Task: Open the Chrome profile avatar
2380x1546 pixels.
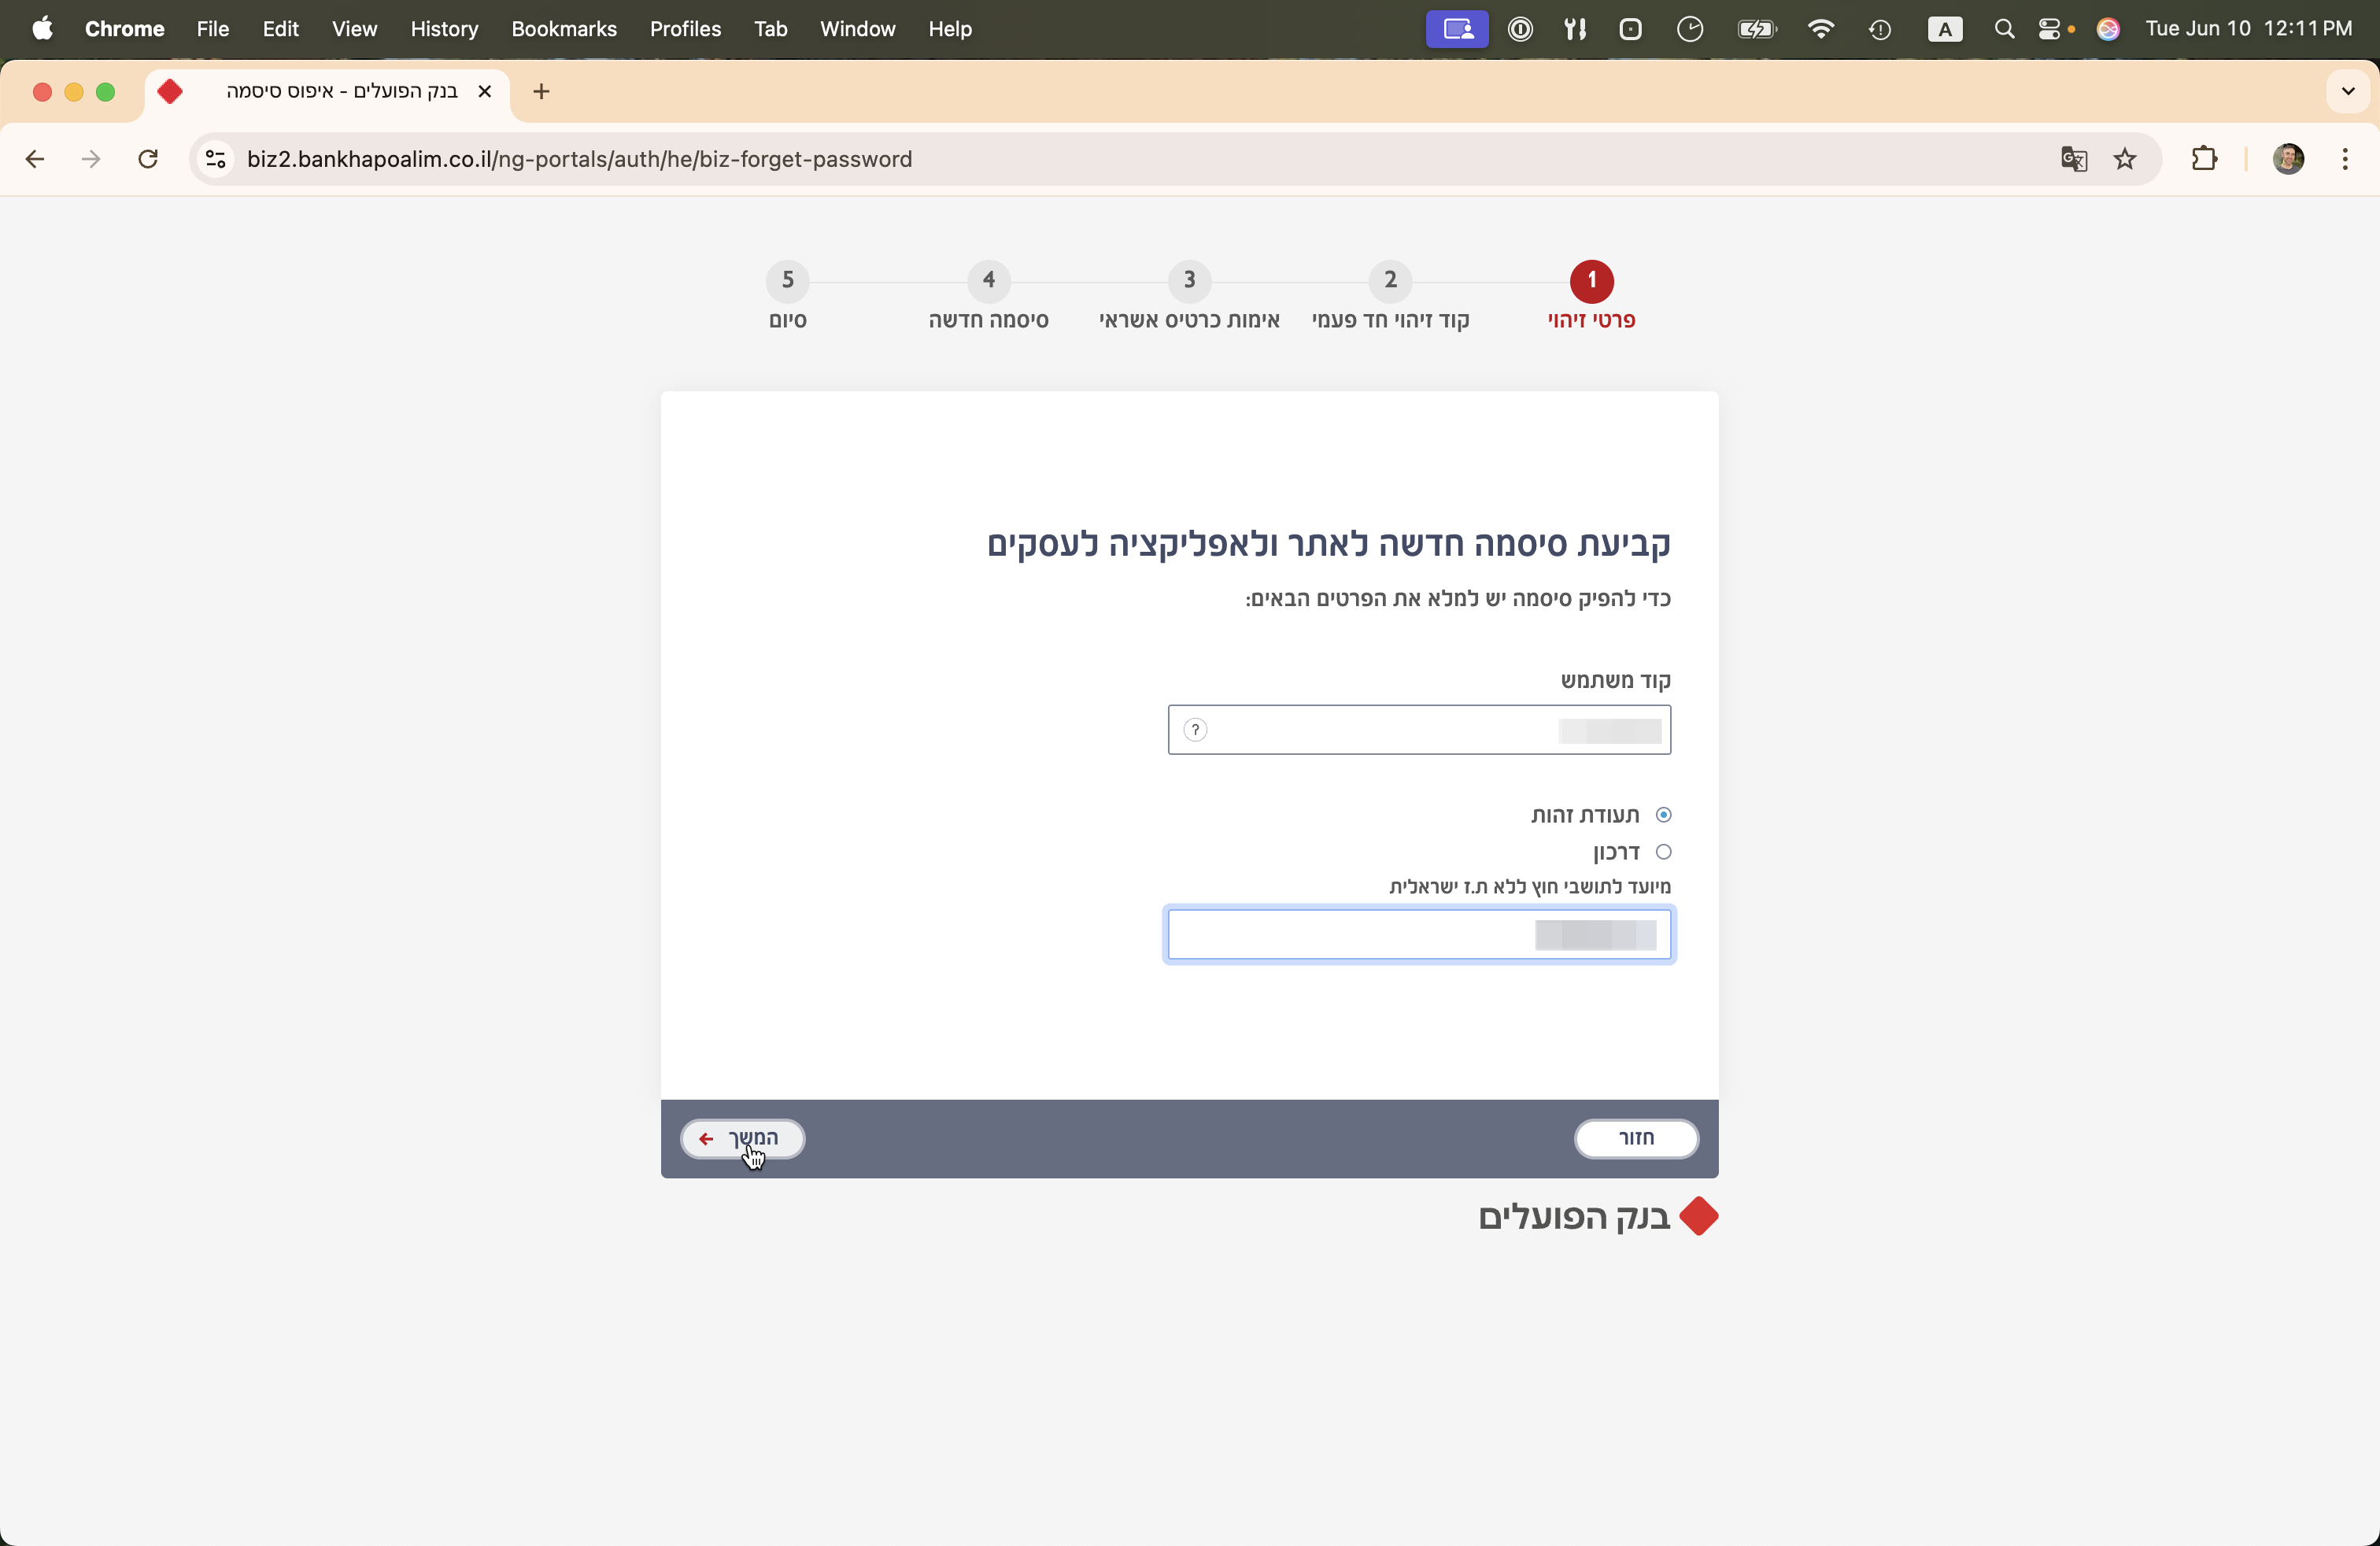Action: 2288,159
